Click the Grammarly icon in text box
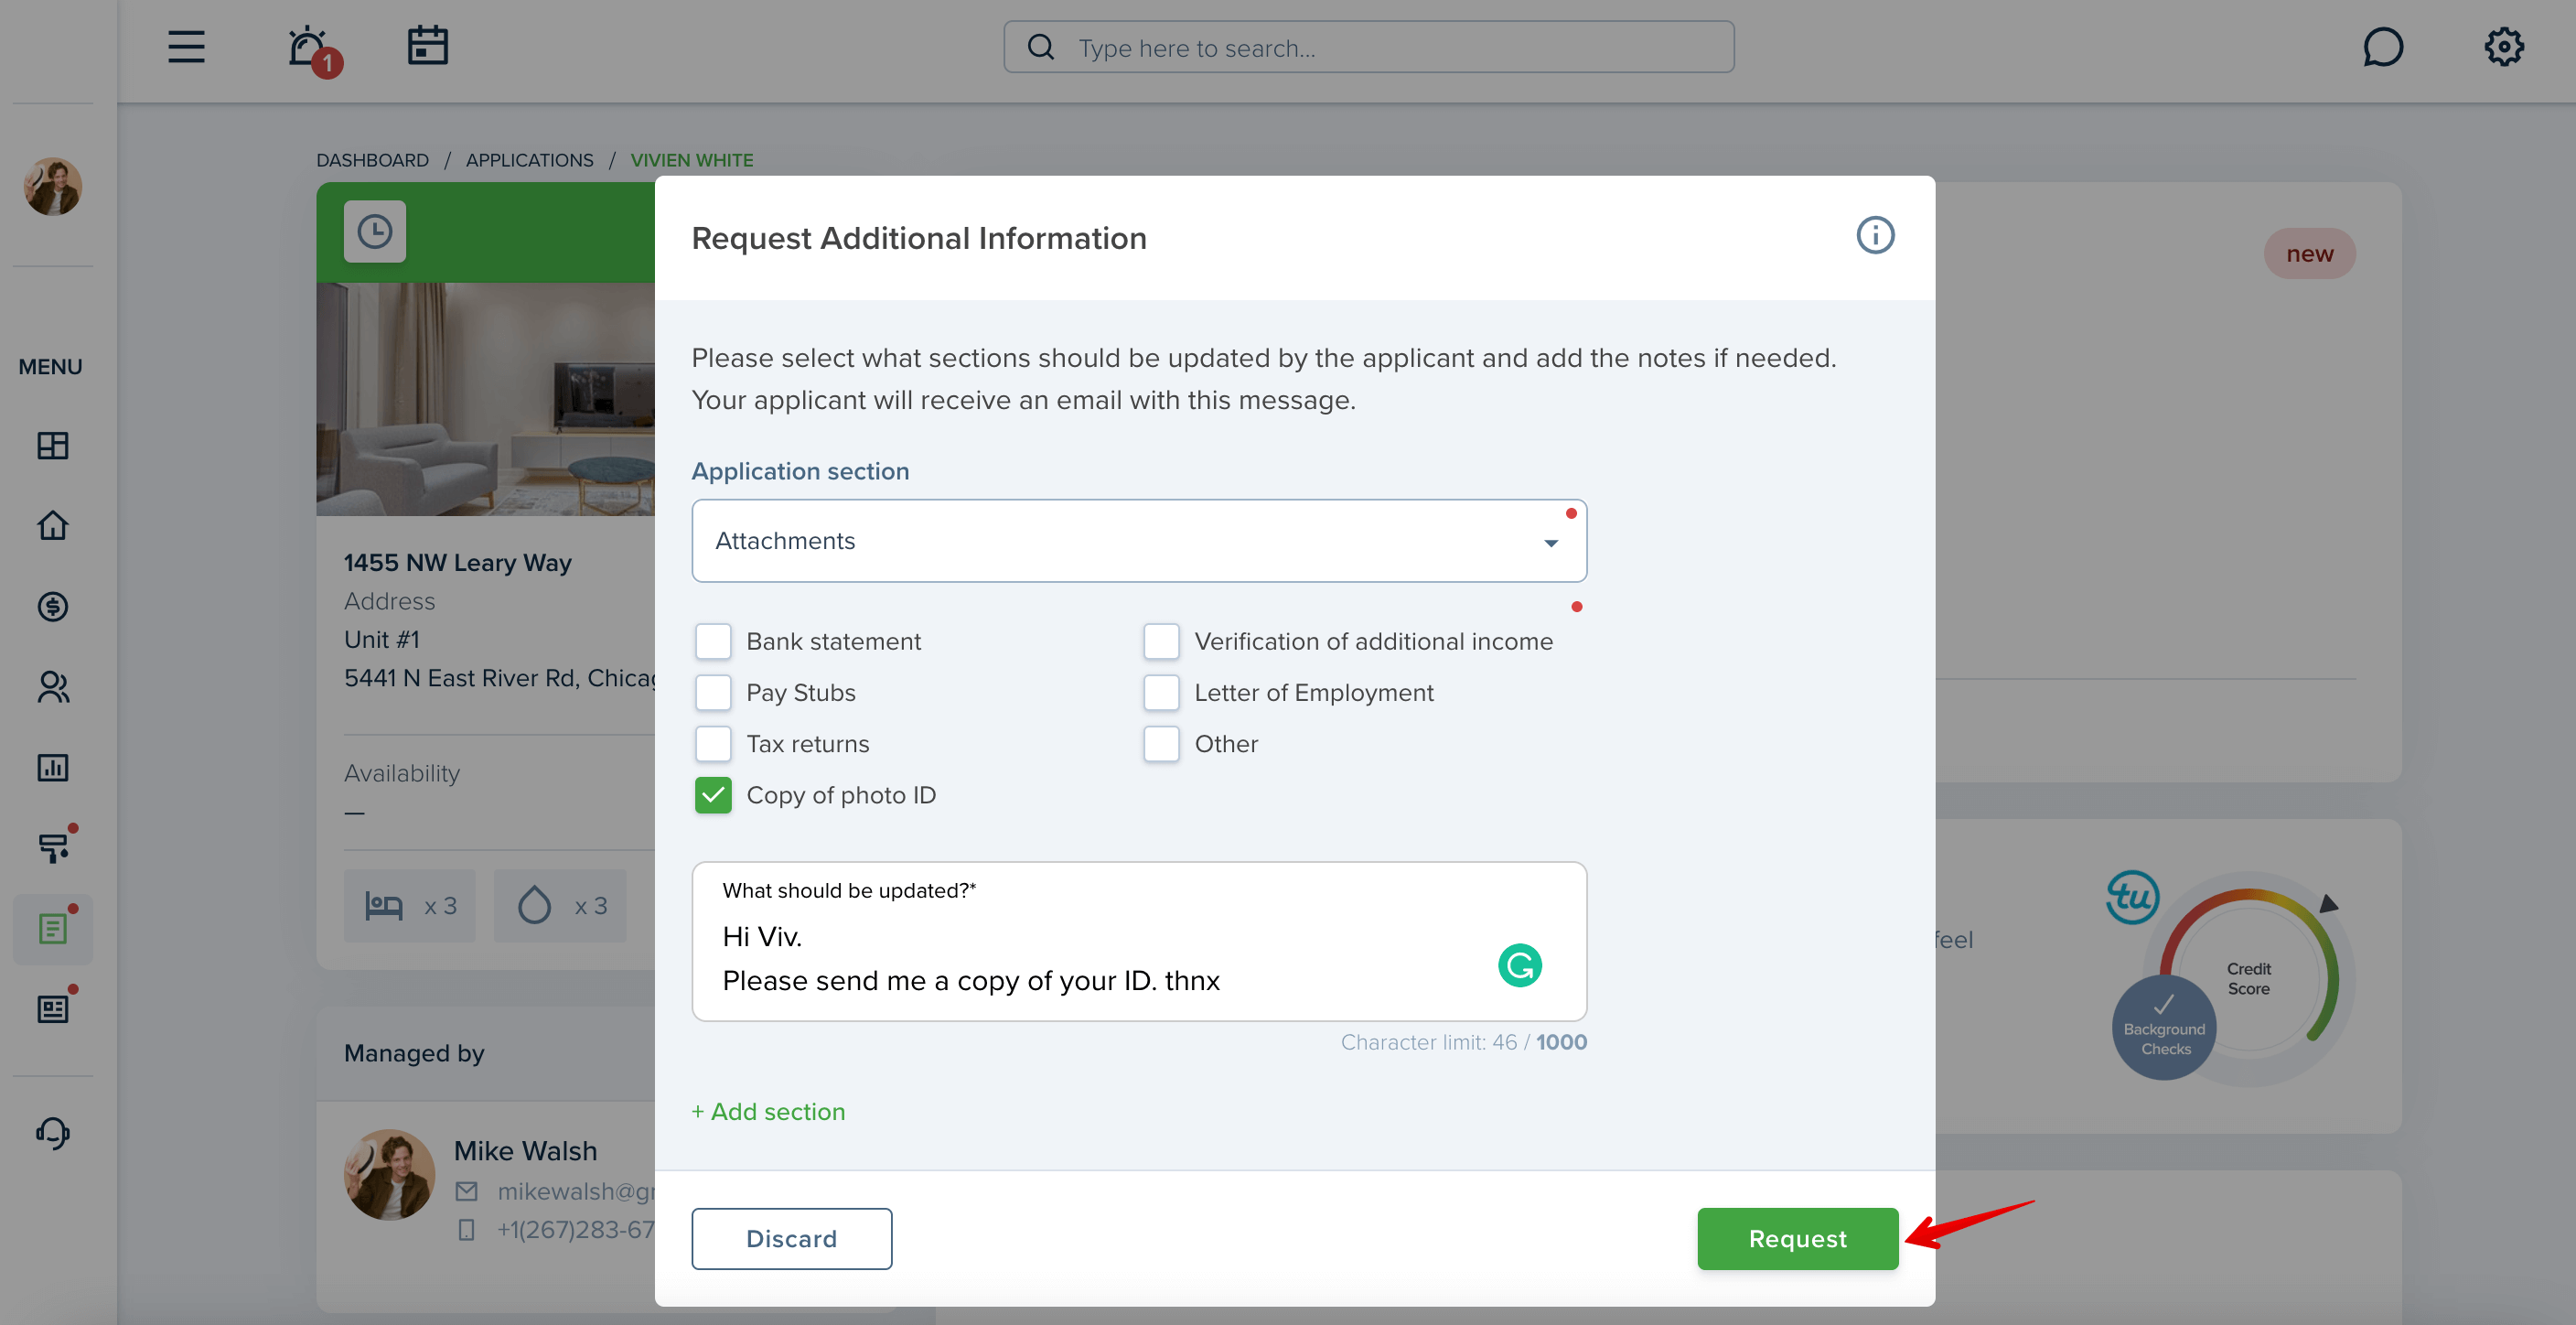2576x1325 pixels. click(1519, 965)
